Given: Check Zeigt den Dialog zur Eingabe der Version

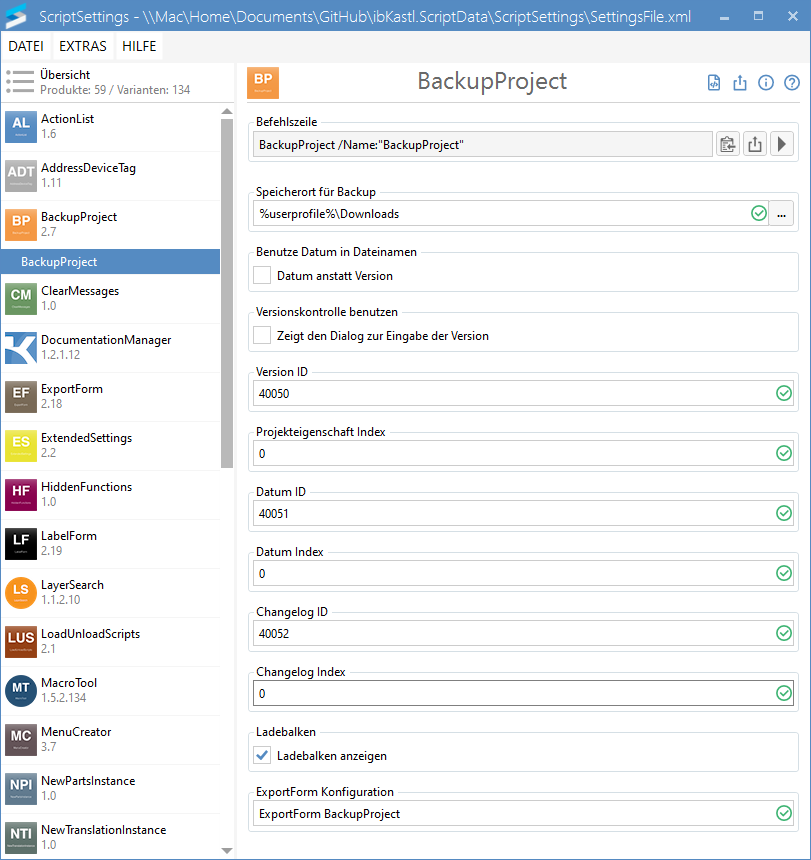Looking at the screenshot, I should (263, 336).
